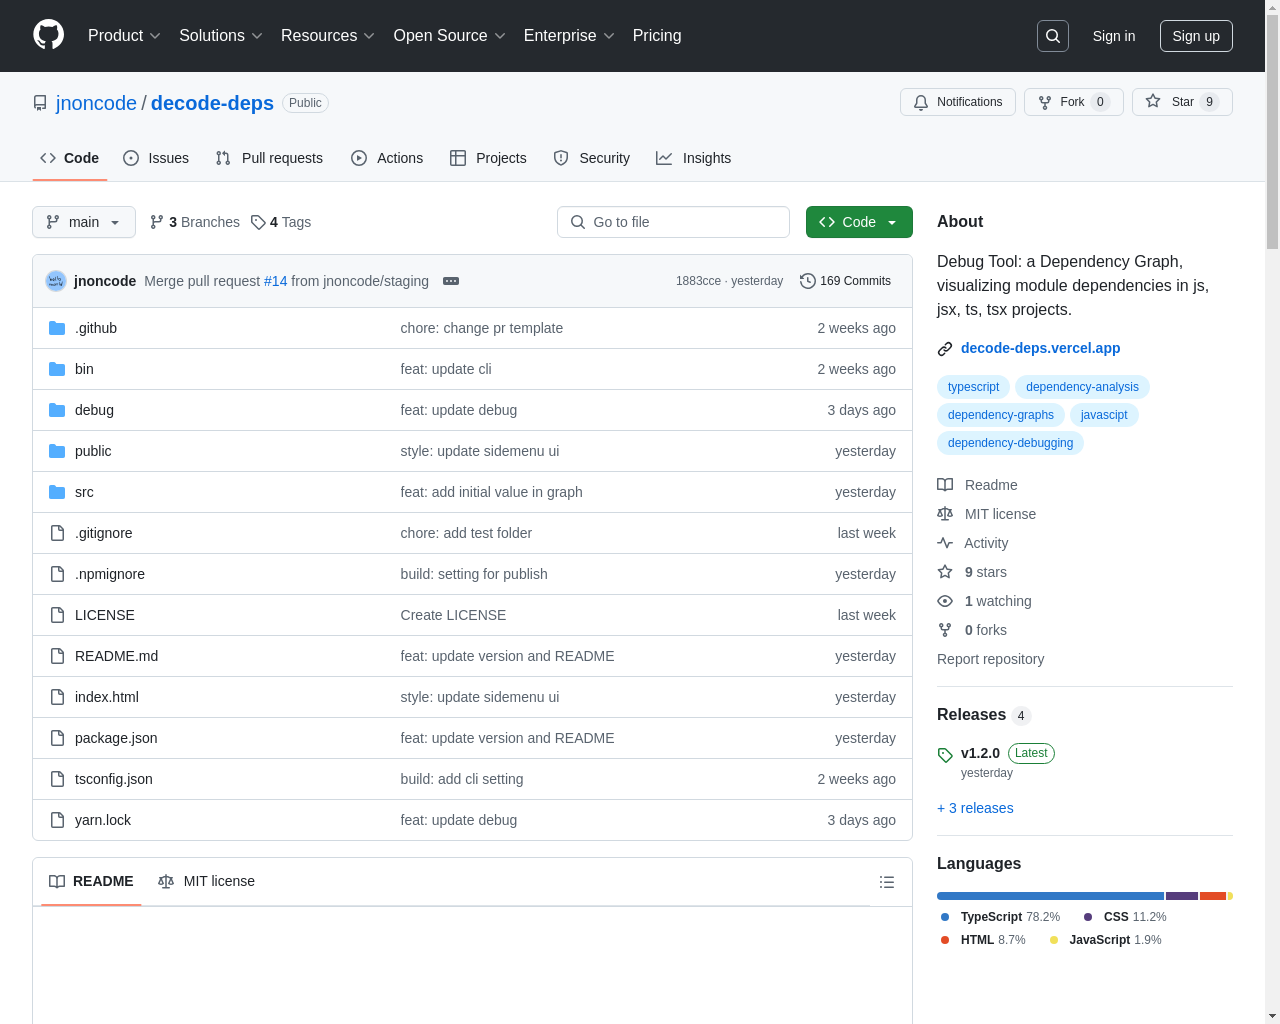Open the Insights tab

[694, 158]
